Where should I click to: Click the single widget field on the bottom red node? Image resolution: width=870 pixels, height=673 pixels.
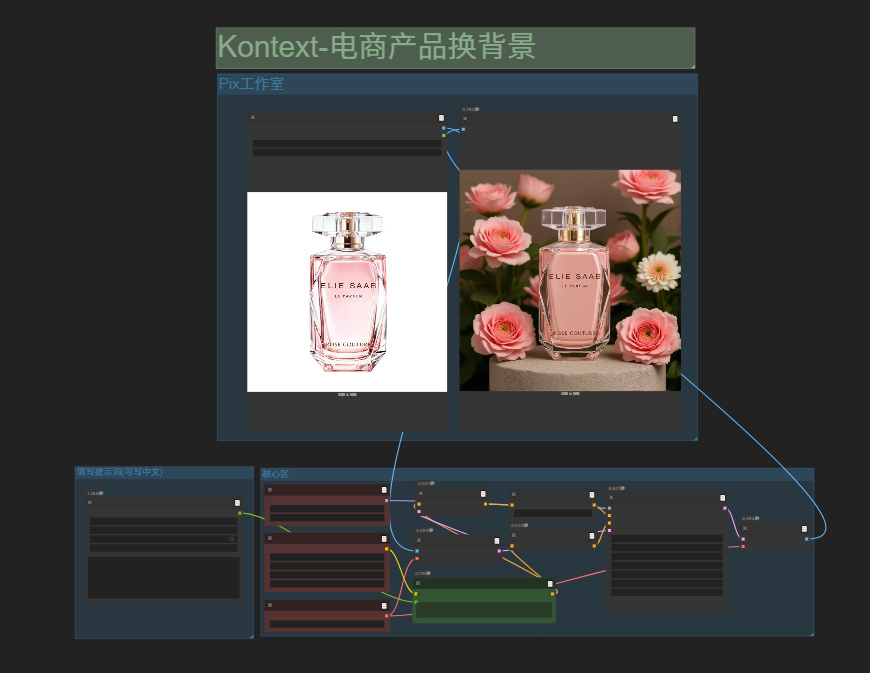click(x=327, y=624)
